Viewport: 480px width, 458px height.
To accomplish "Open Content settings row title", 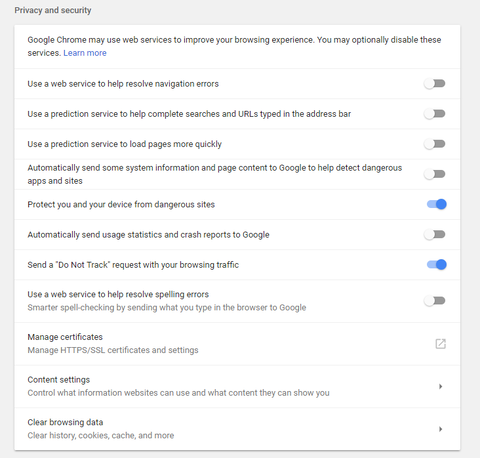I will click(59, 380).
